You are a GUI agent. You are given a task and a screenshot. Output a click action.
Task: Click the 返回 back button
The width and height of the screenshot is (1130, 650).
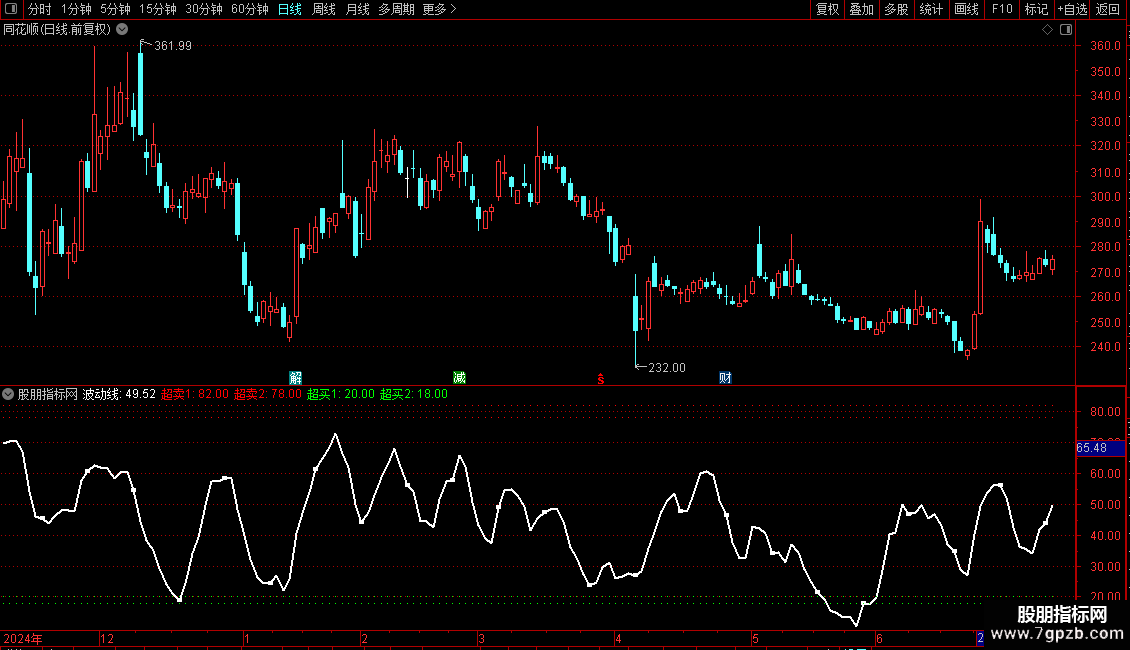tap(1108, 9)
